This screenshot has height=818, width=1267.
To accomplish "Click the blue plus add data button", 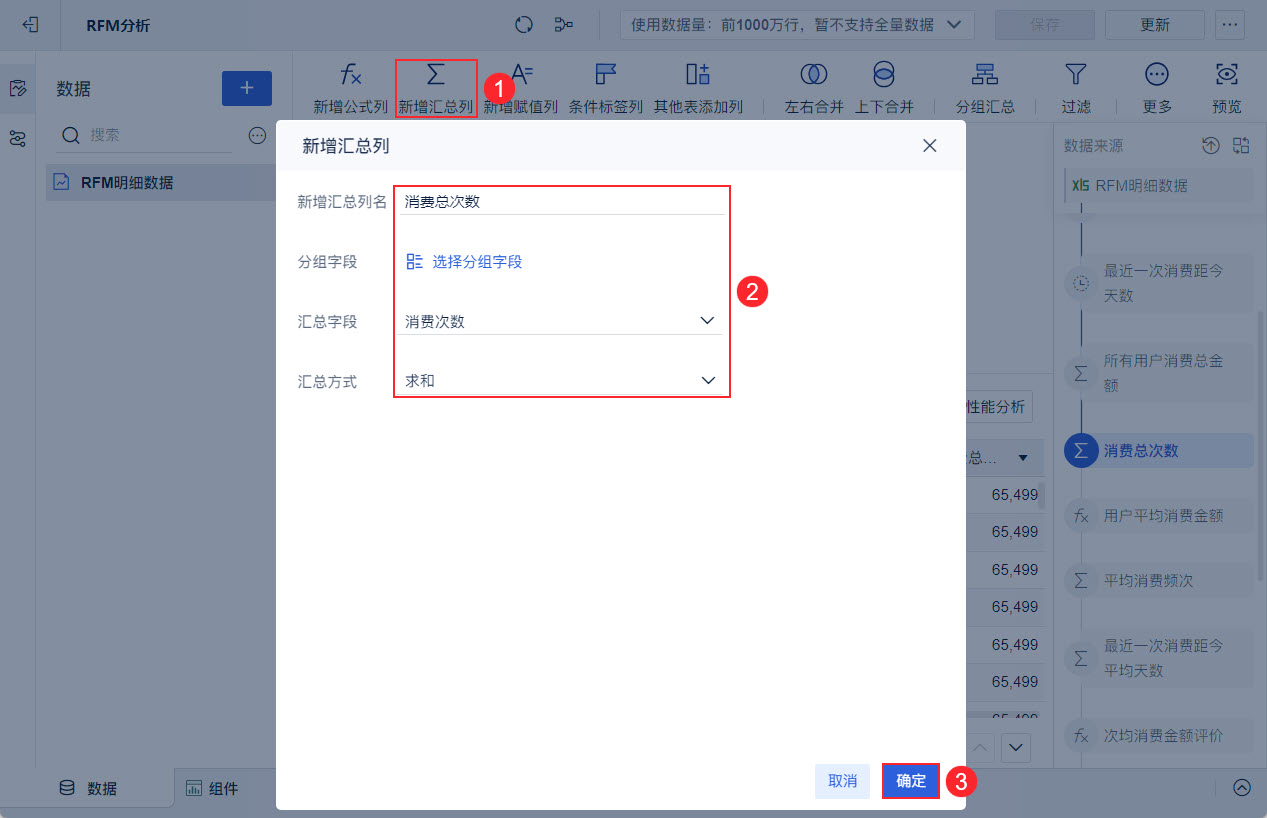I will [246, 88].
